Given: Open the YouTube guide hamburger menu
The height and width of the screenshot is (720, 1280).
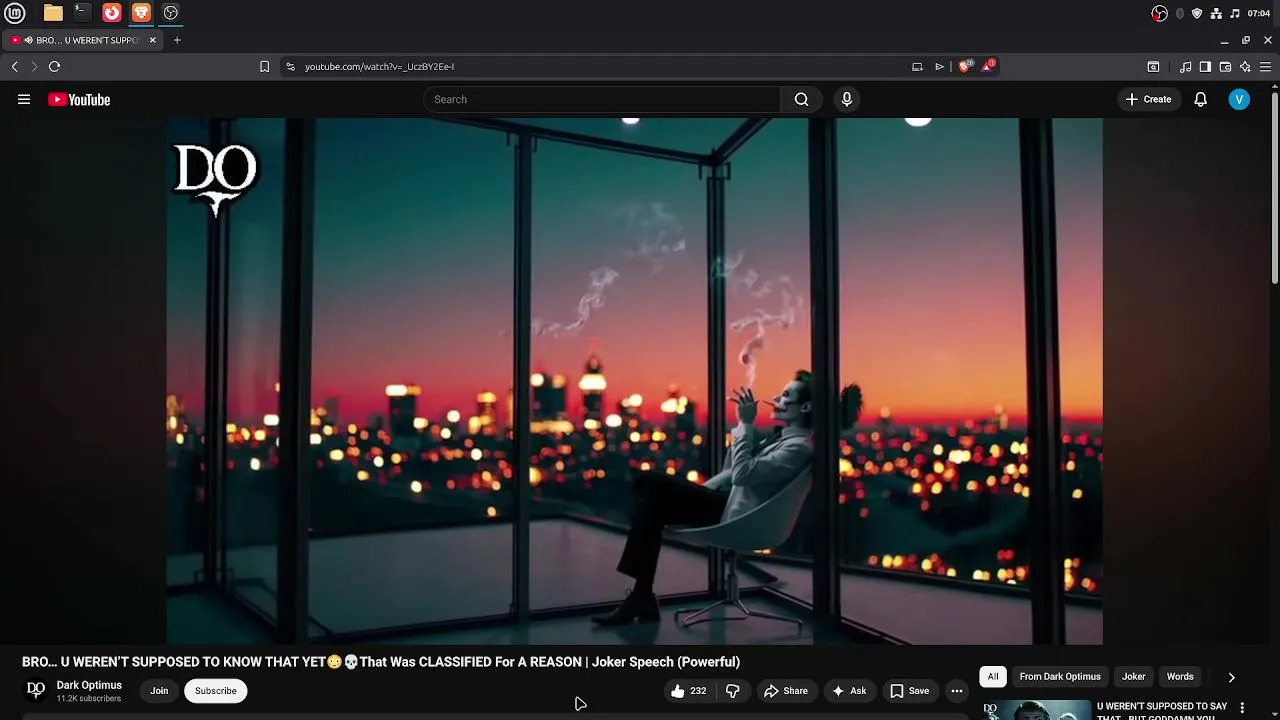Looking at the screenshot, I should click(24, 99).
